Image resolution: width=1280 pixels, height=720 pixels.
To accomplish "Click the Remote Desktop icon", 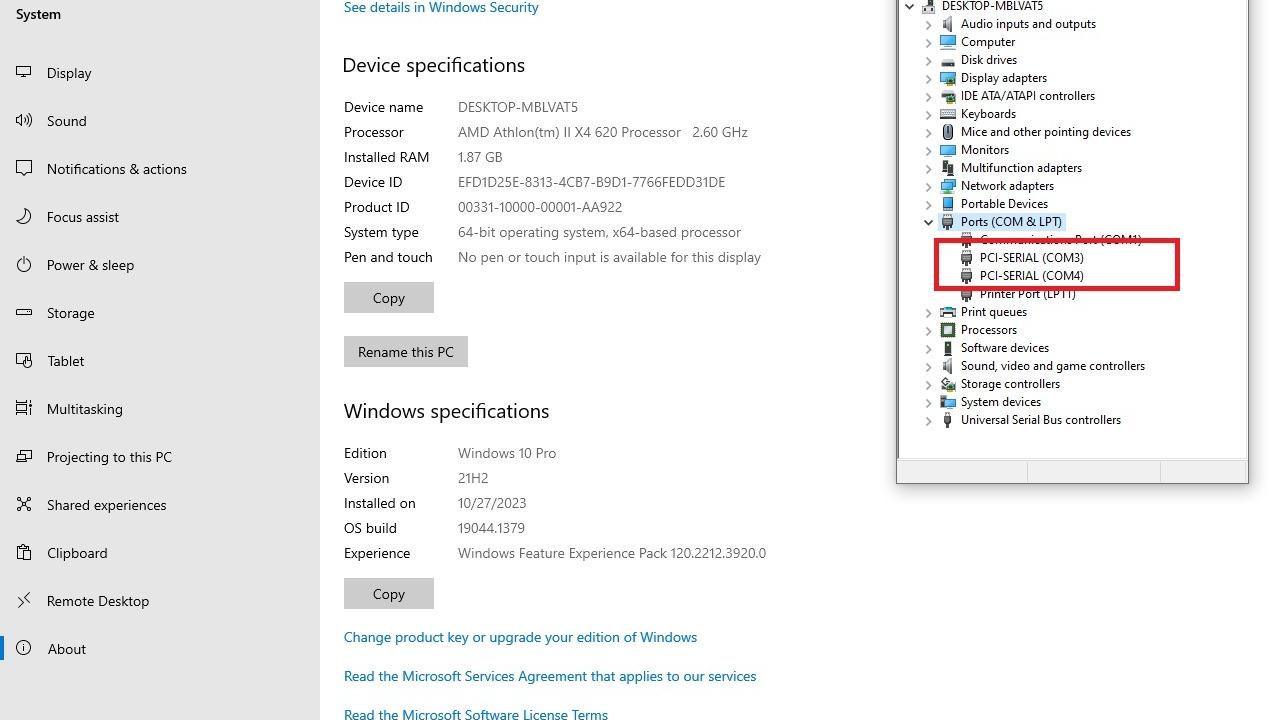I will click(24, 601).
